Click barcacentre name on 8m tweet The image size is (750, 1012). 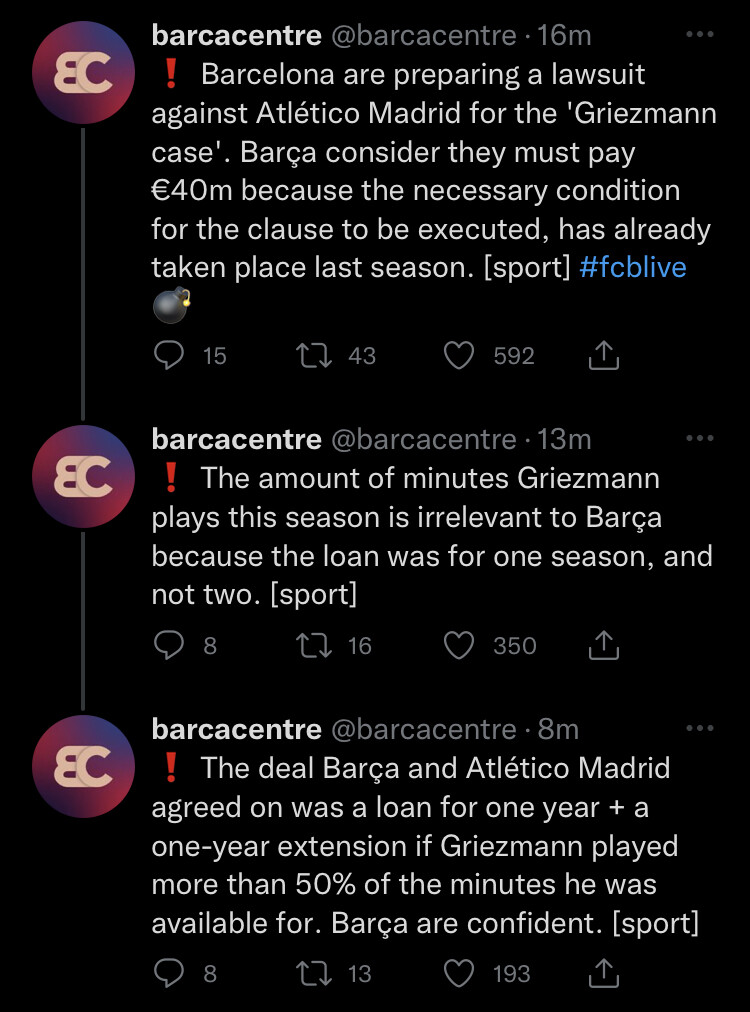[x=236, y=729]
